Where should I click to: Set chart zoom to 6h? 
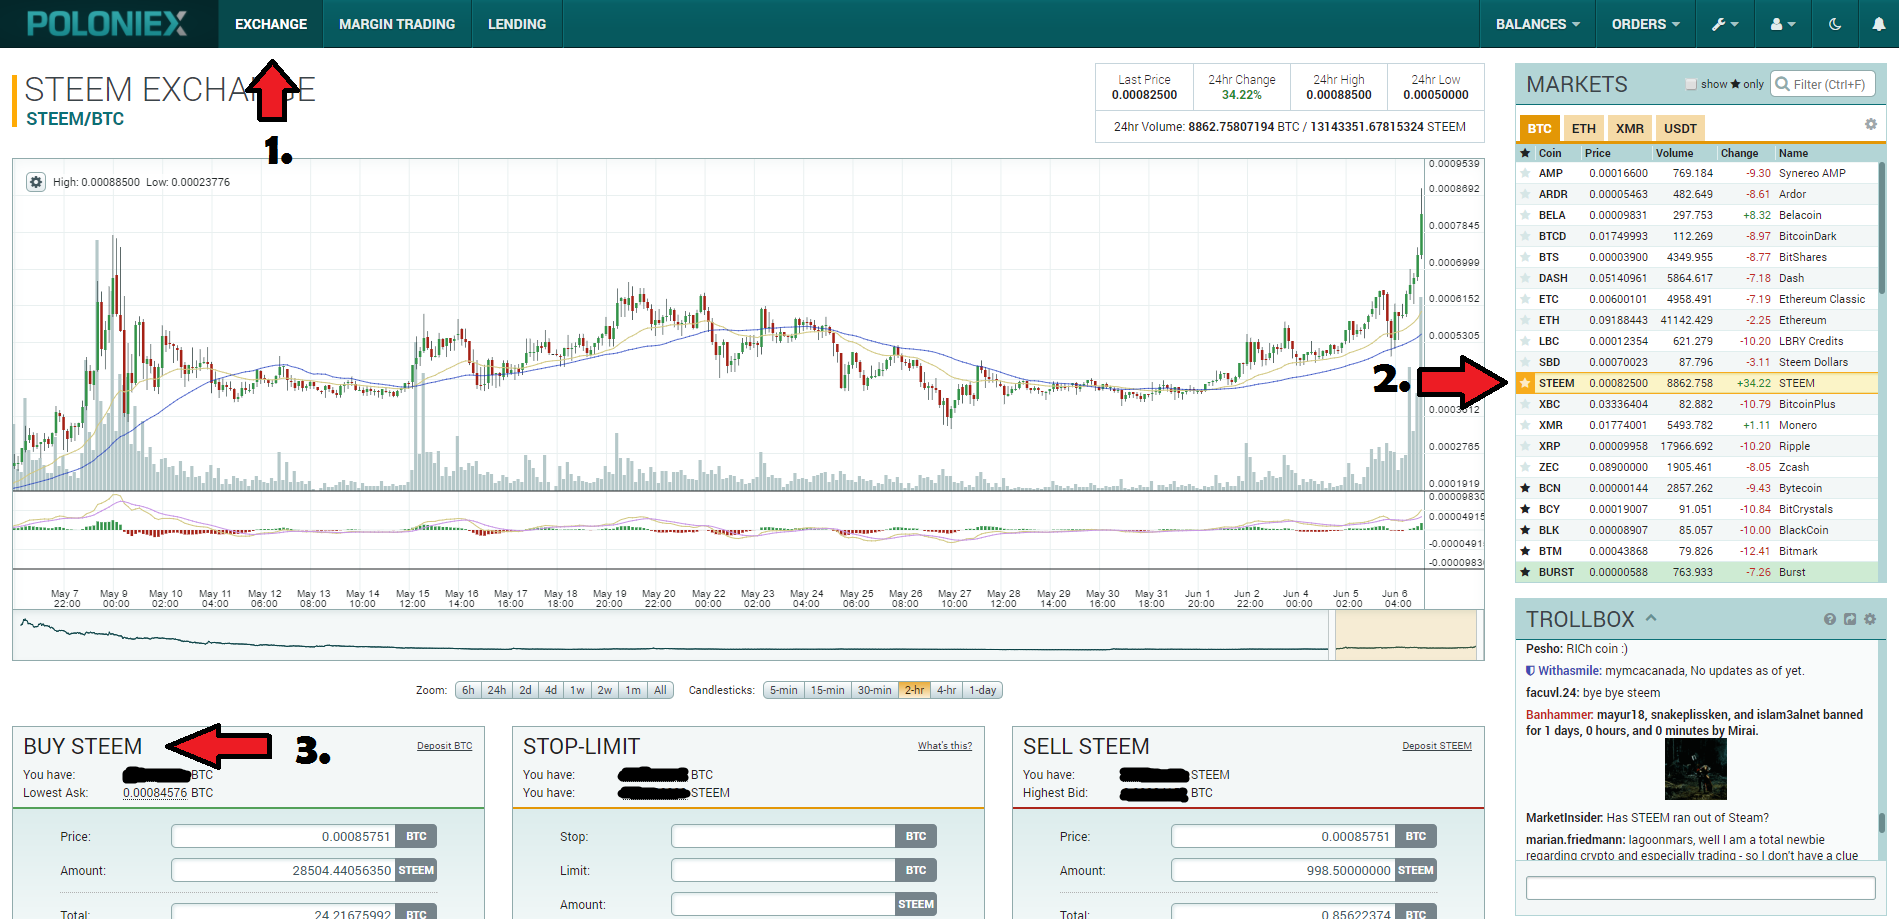(468, 690)
